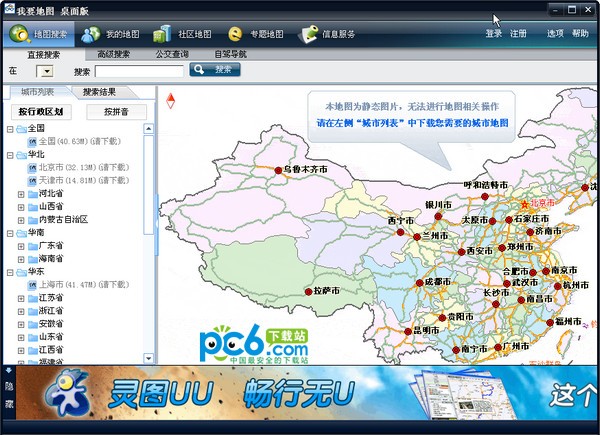Open the 在 region dropdown
Screen dimensions: 600x435
click(x=45, y=71)
